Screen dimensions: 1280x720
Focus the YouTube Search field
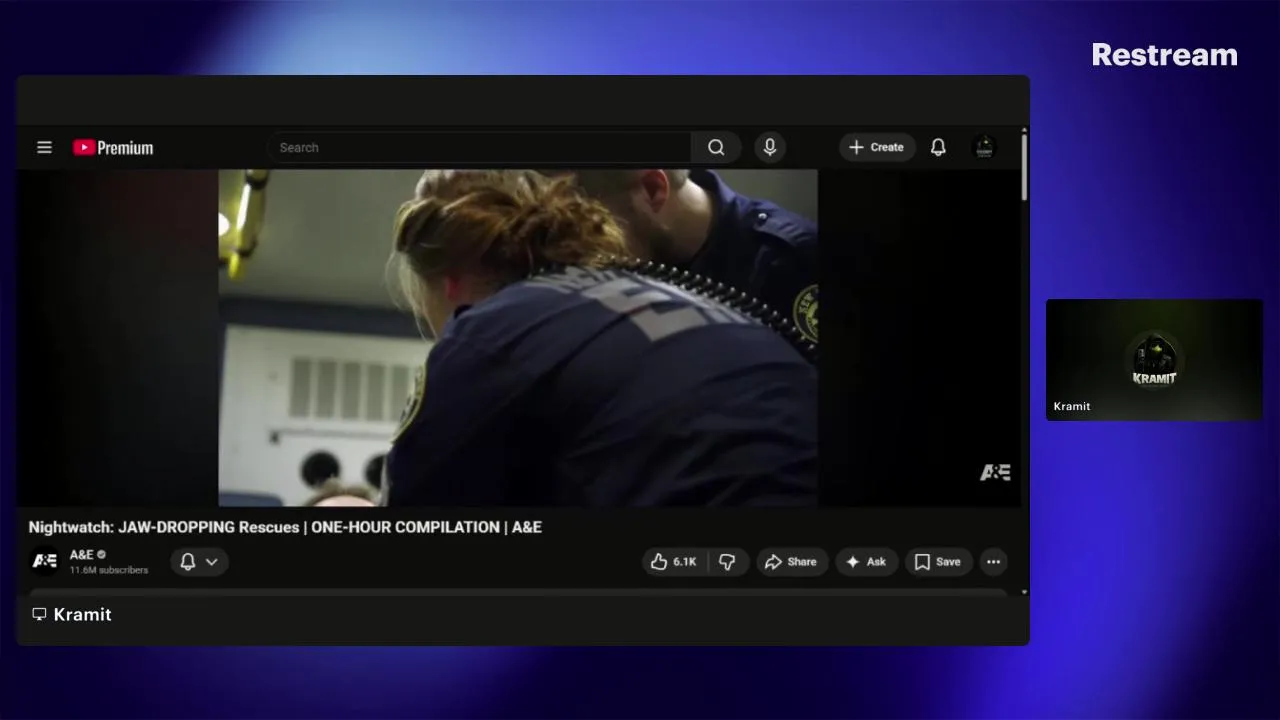coord(479,147)
